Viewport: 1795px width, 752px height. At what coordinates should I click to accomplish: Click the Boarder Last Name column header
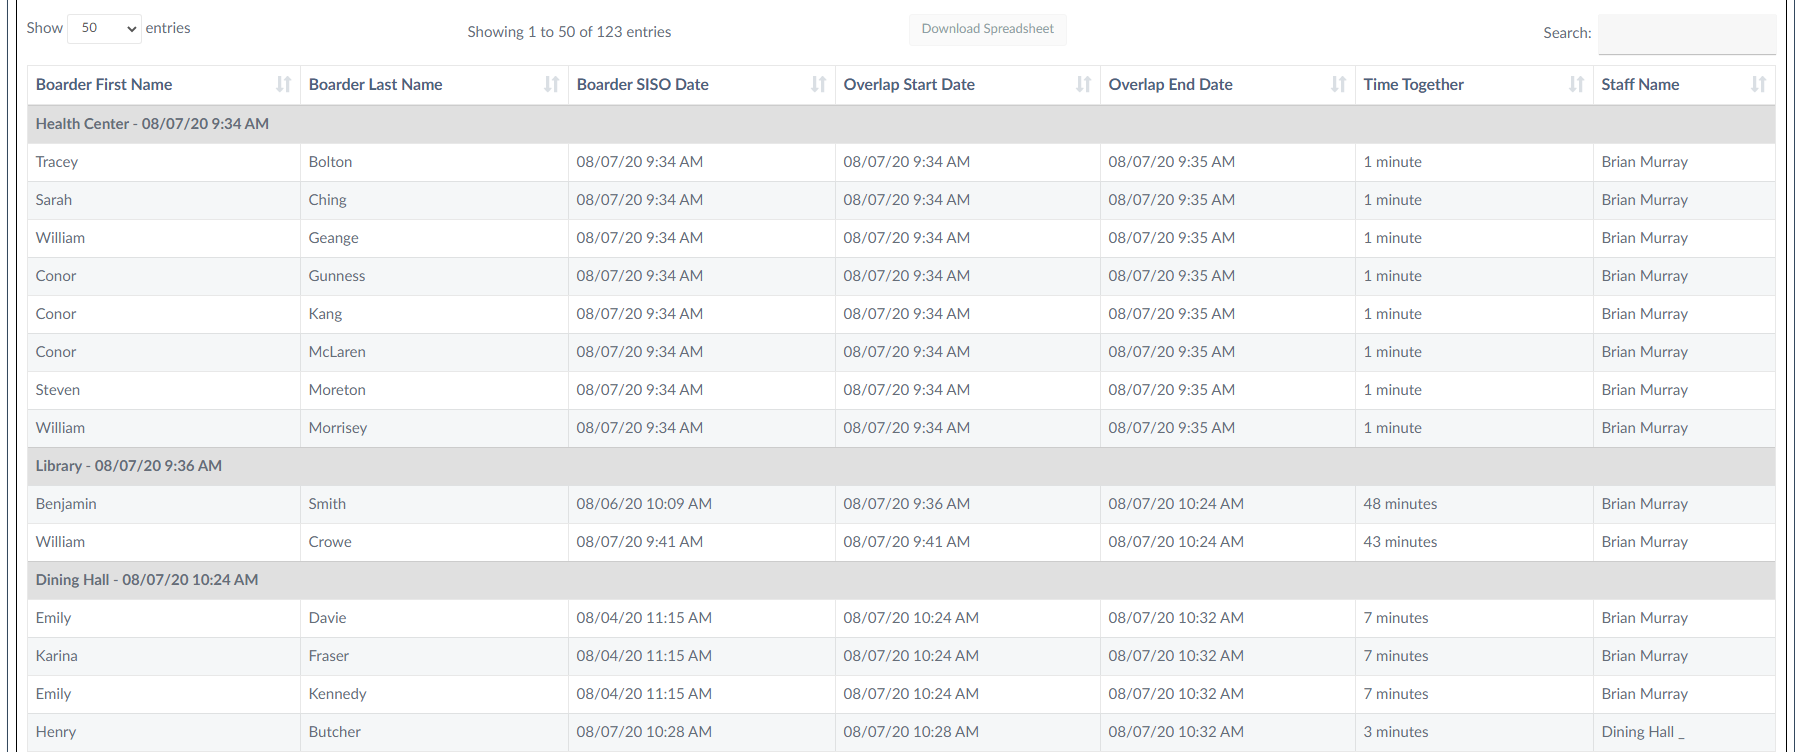click(x=434, y=85)
